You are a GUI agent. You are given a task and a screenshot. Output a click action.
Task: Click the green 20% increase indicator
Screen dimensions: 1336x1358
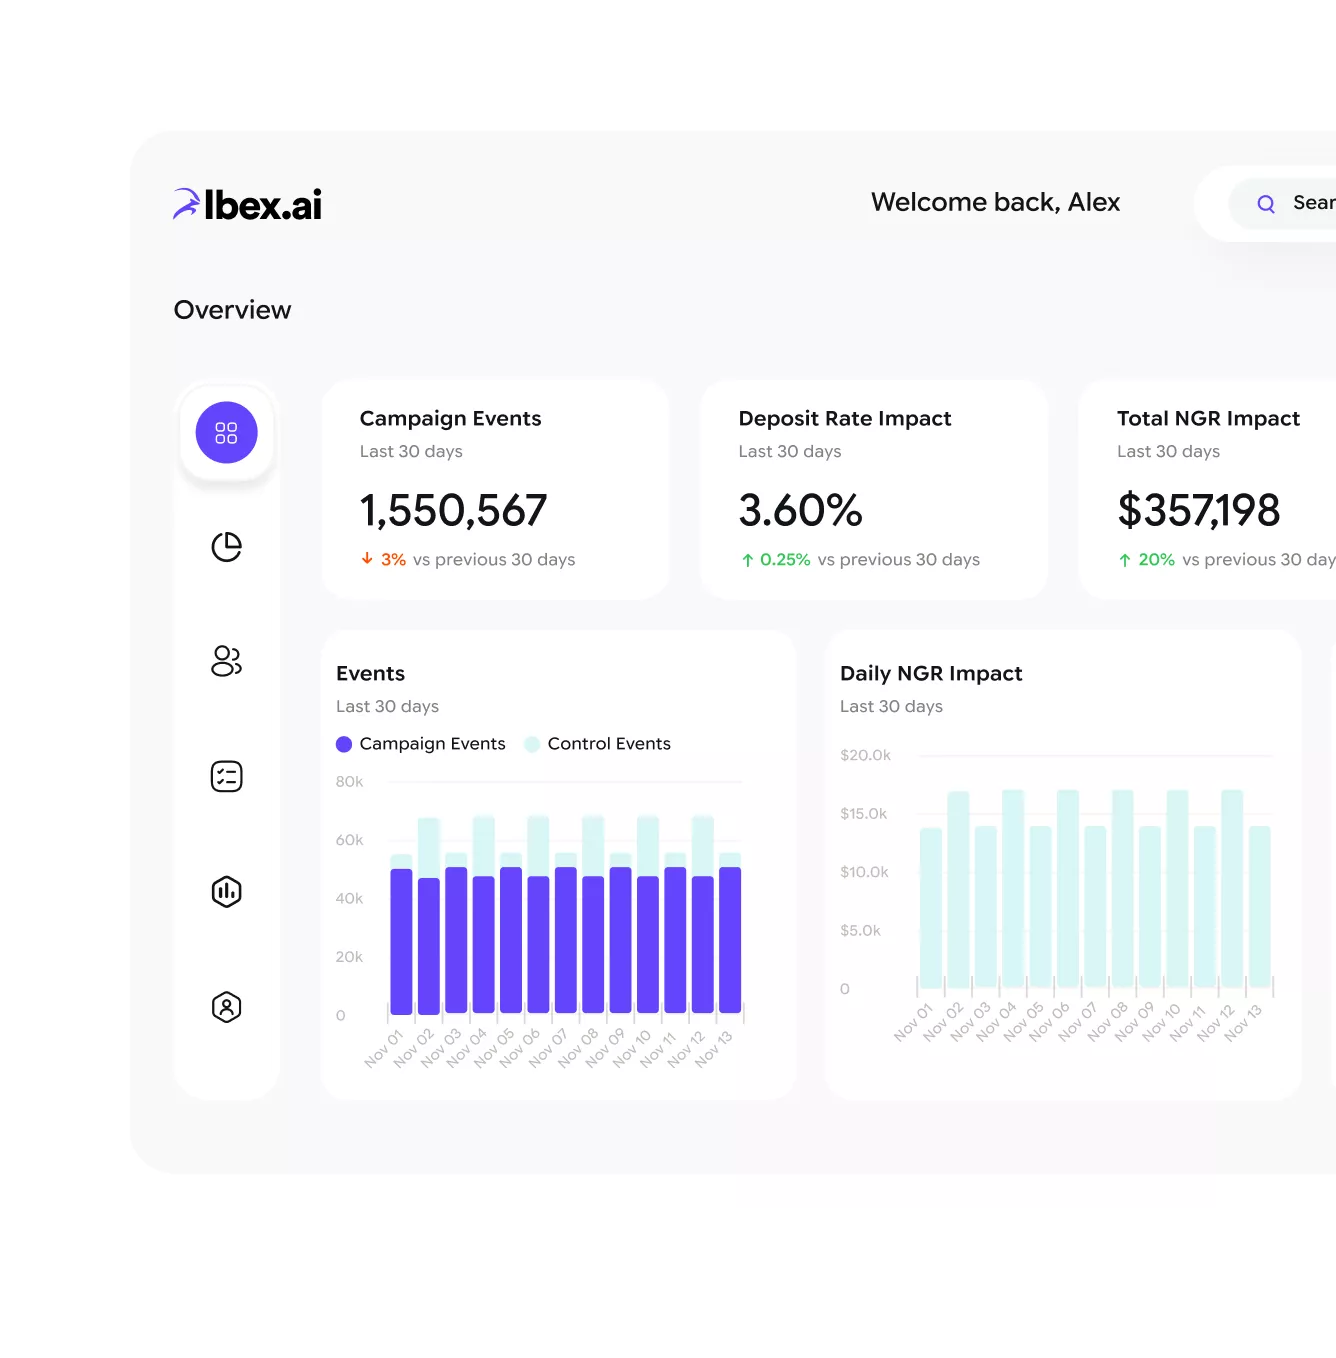tap(1146, 559)
